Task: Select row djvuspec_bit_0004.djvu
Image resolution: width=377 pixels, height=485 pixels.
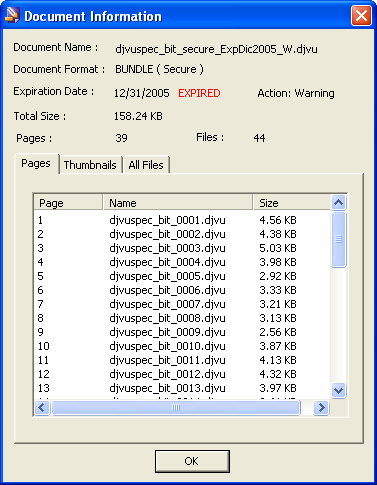Action: (x=182, y=262)
